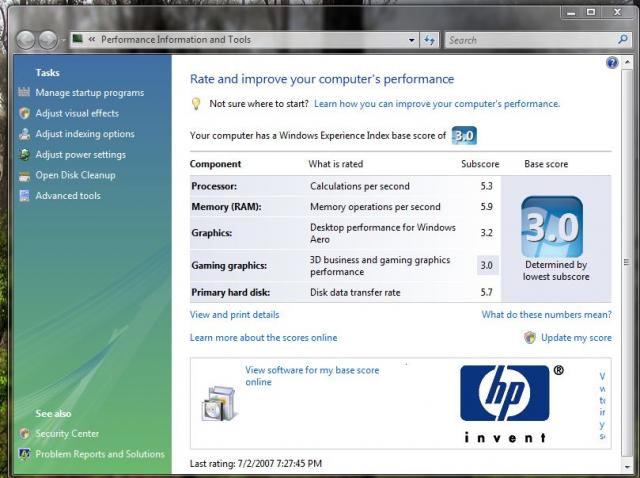
Task: Click the Last rating date text
Action: [256, 464]
